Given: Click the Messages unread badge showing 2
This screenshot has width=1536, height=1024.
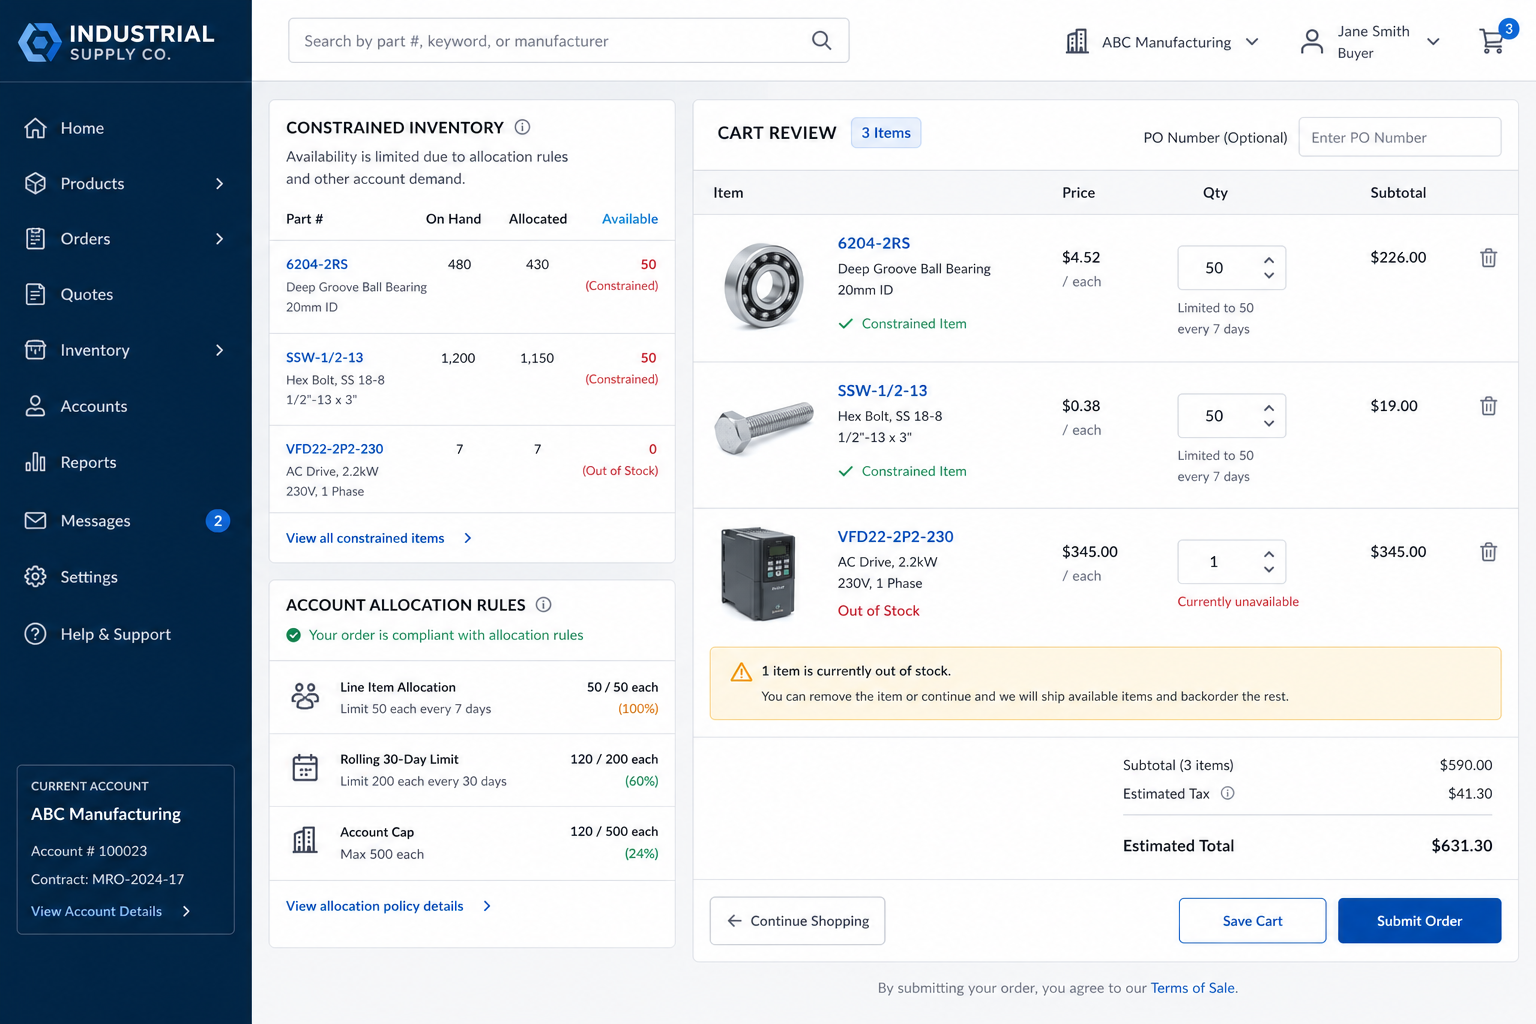Looking at the screenshot, I should (x=218, y=521).
